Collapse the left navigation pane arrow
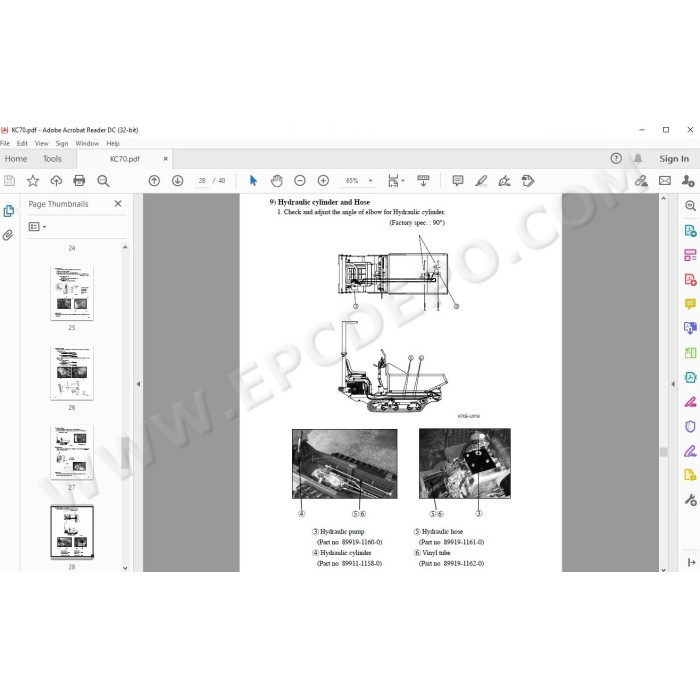The width and height of the screenshot is (700, 700). tap(138, 383)
